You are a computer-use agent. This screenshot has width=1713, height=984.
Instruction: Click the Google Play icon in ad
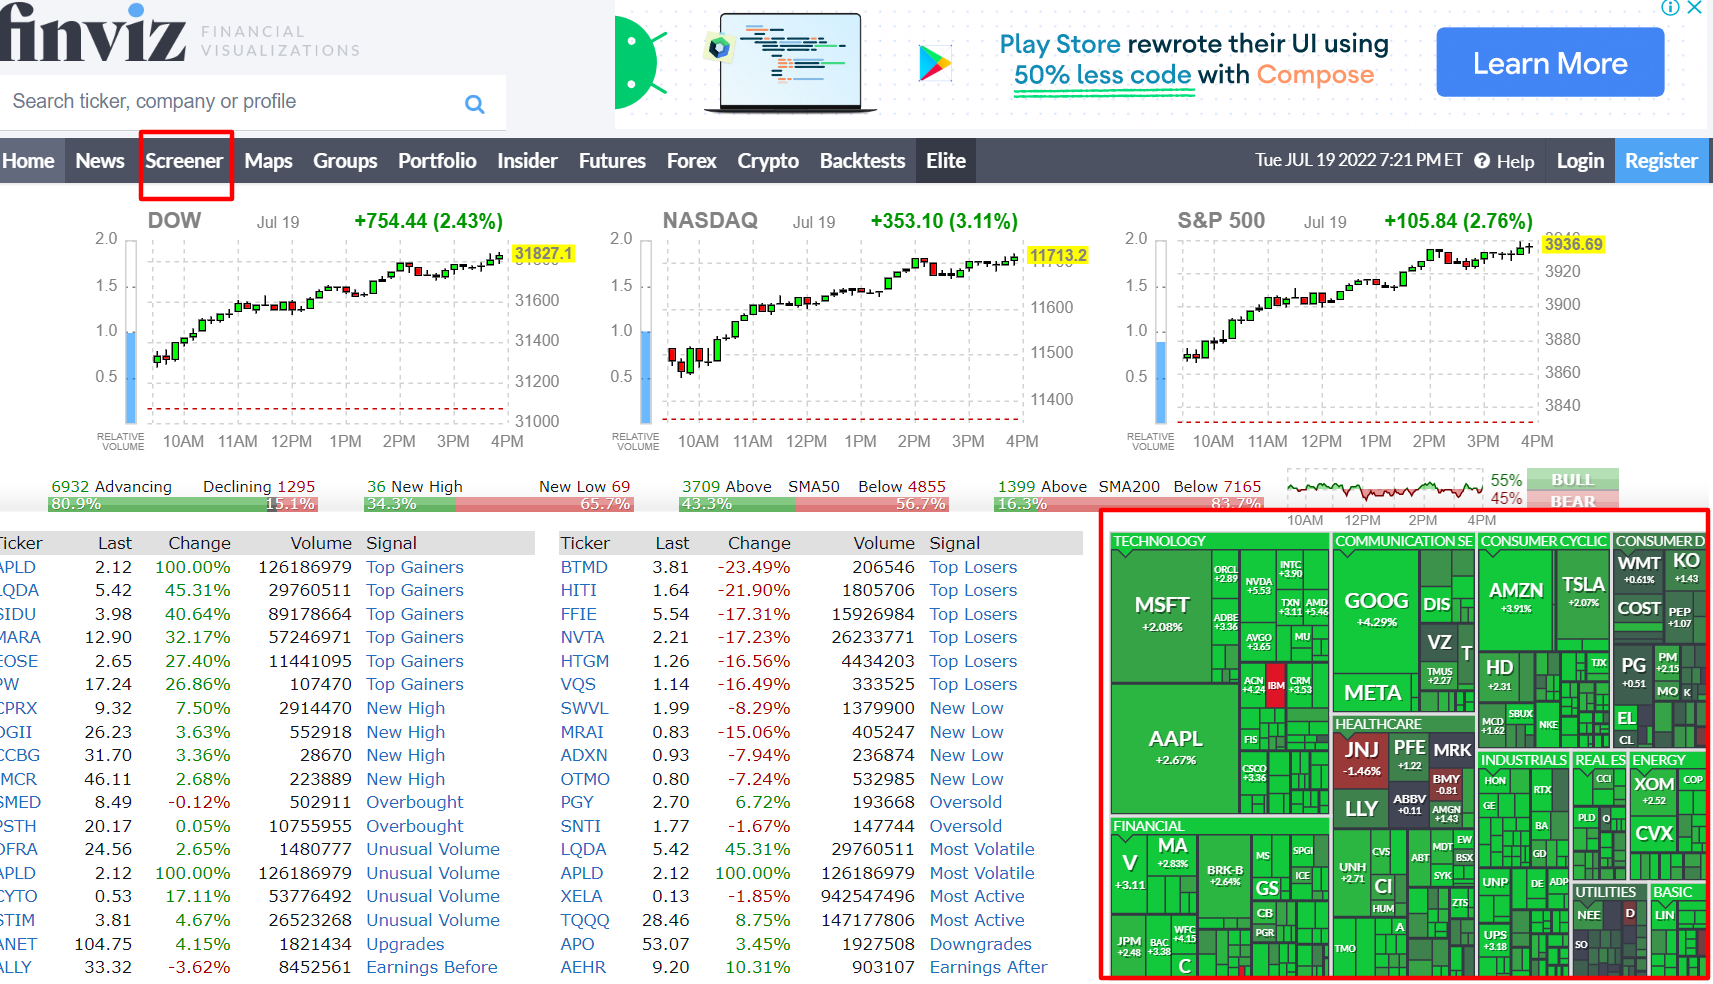(x=934, y=63)
